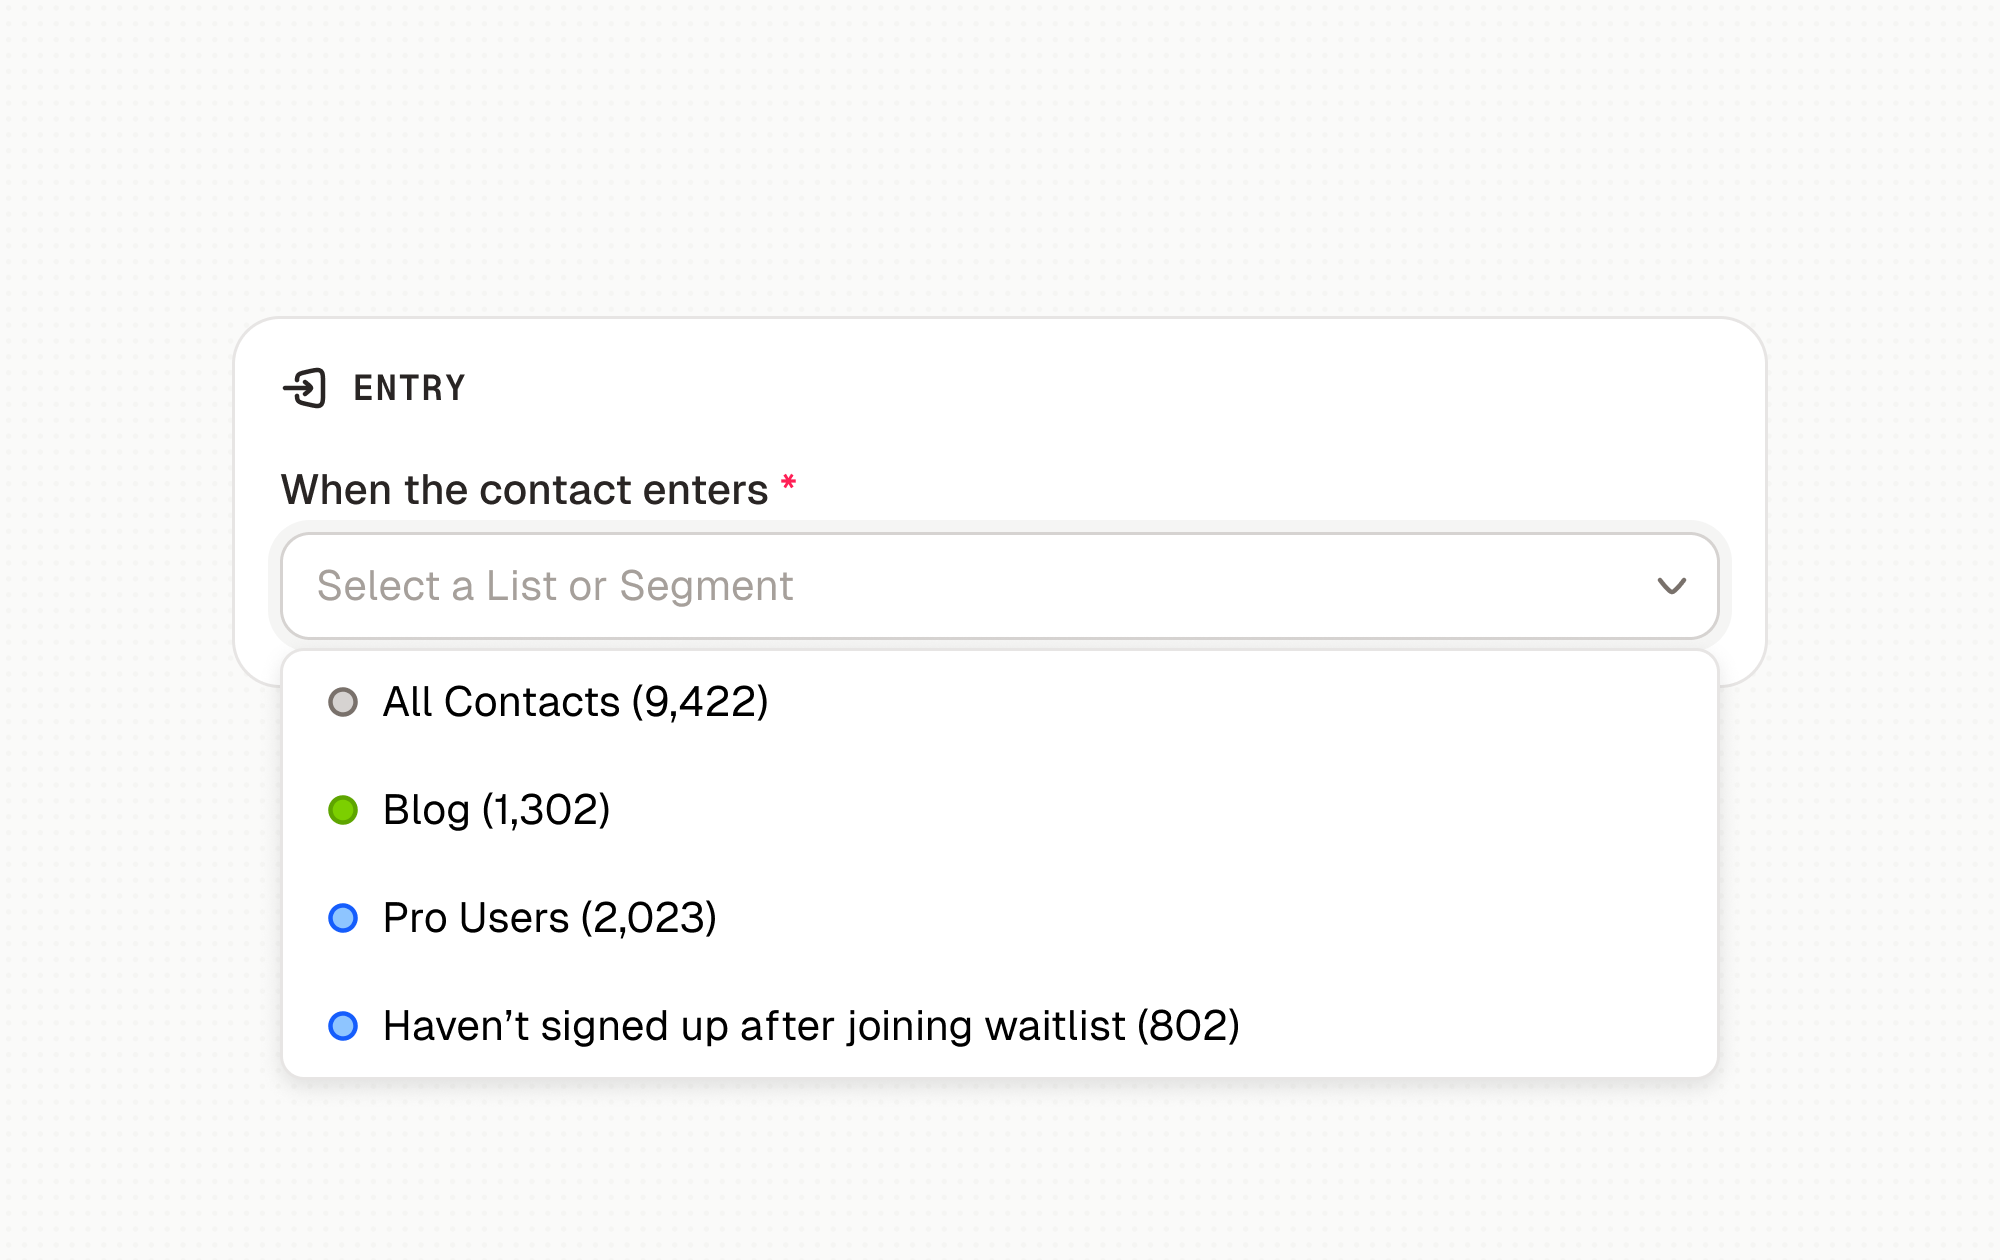Choose All Contacts from the list
The image size is (2000, 1260).
500,702
